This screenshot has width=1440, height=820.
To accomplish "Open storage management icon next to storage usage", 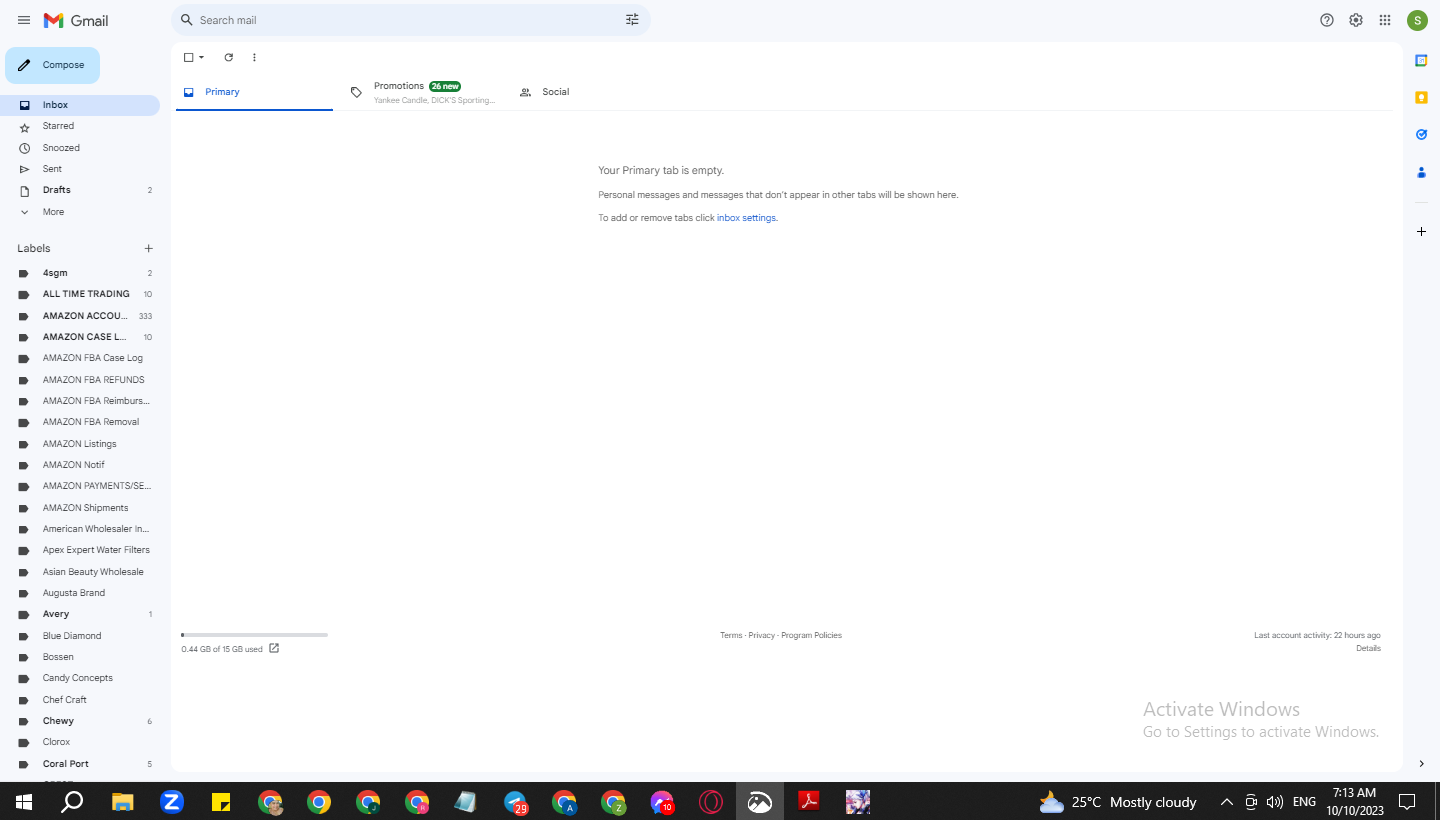I will 274,648.
